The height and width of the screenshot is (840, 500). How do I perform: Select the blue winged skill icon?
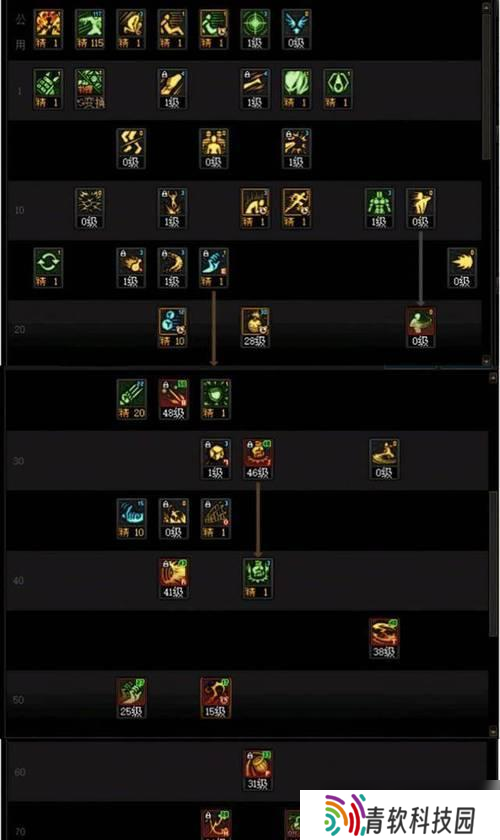296,29
